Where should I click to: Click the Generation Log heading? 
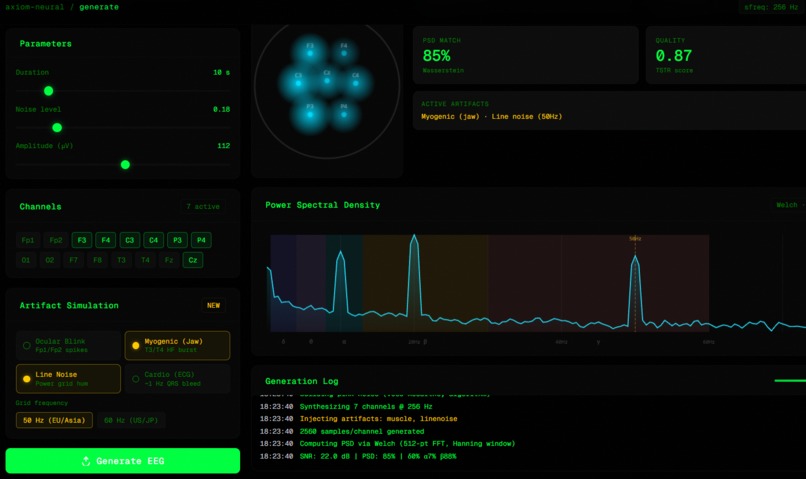(x=302, y=381)
